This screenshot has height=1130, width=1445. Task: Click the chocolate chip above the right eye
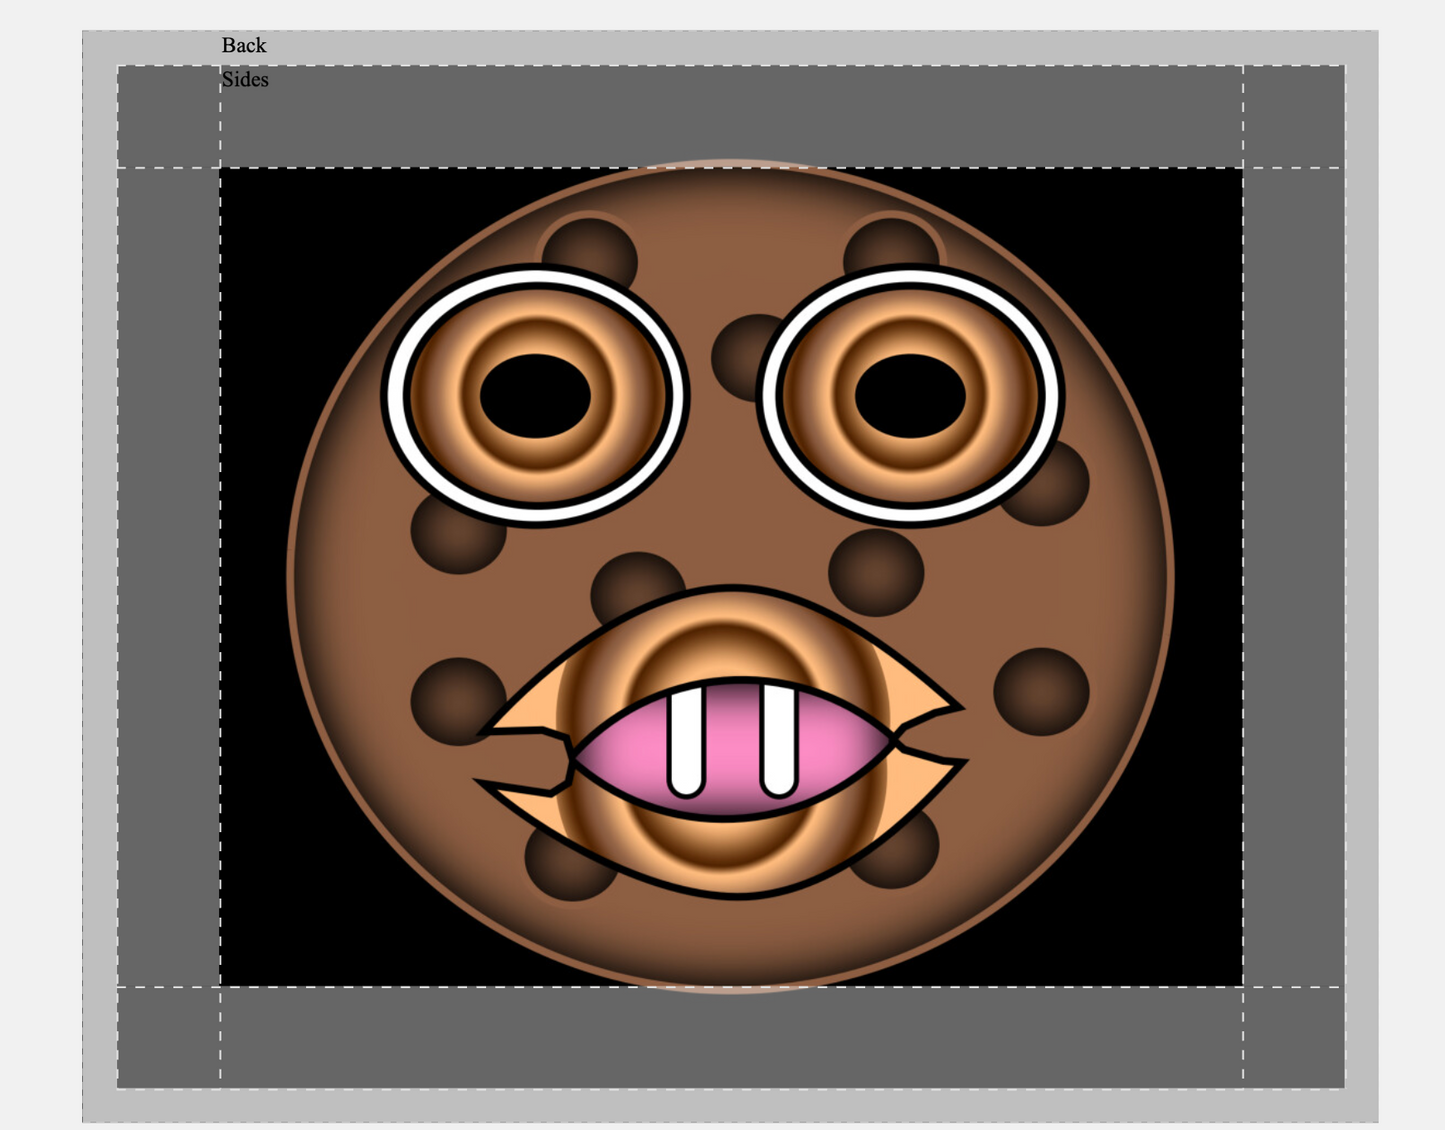890,243
